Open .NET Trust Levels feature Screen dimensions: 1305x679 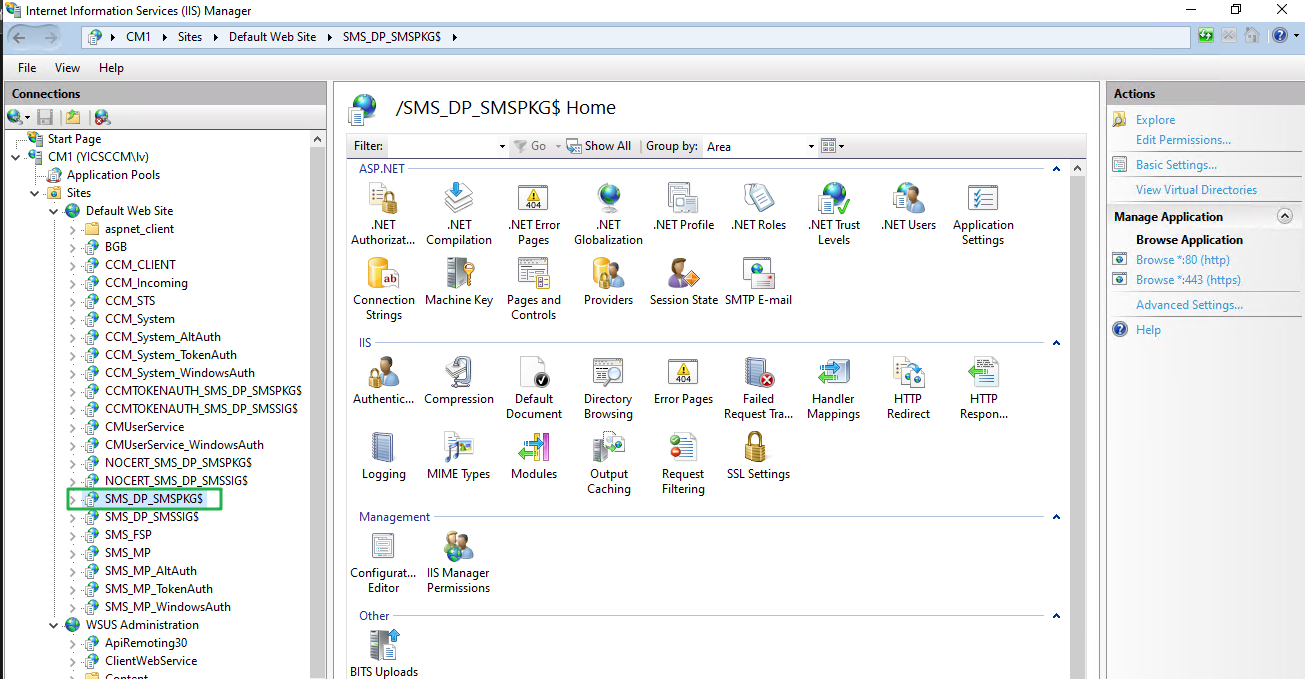click(x=833, y=214)
